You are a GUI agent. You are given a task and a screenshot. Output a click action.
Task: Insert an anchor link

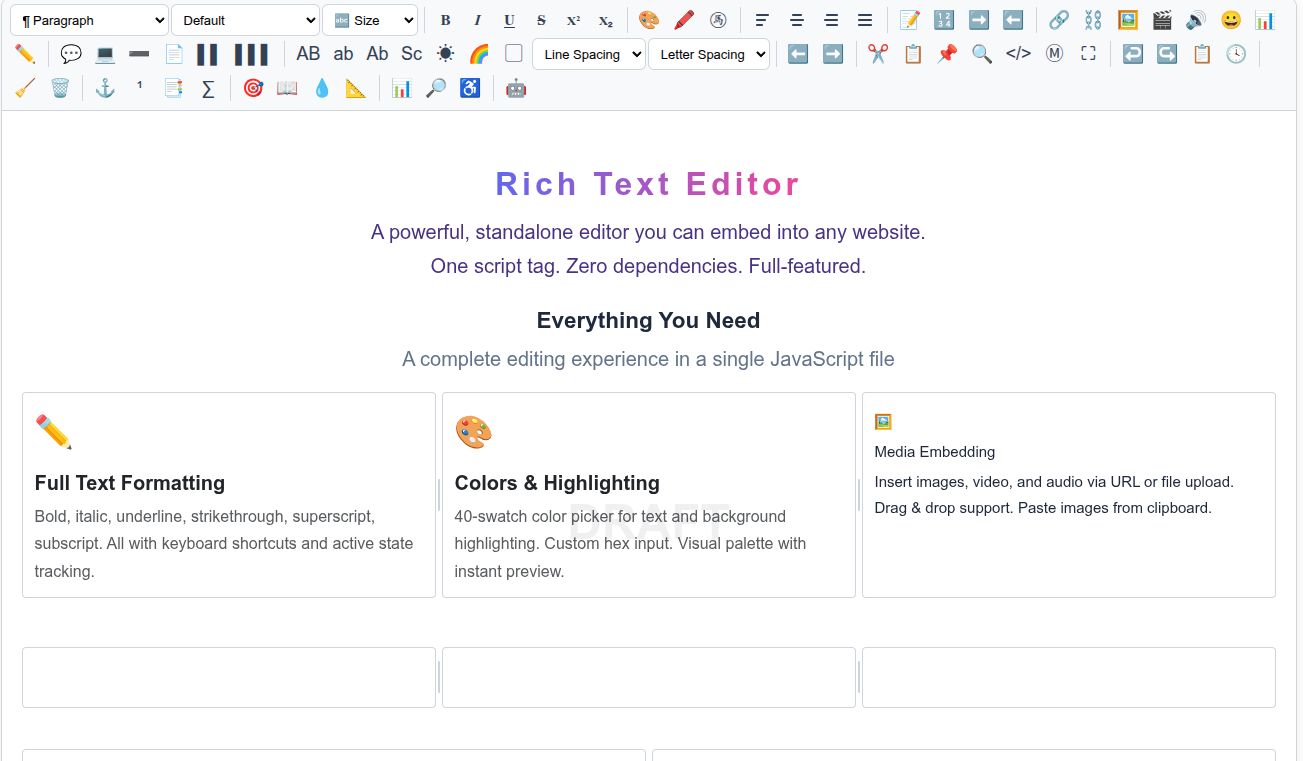pos(104,88)
